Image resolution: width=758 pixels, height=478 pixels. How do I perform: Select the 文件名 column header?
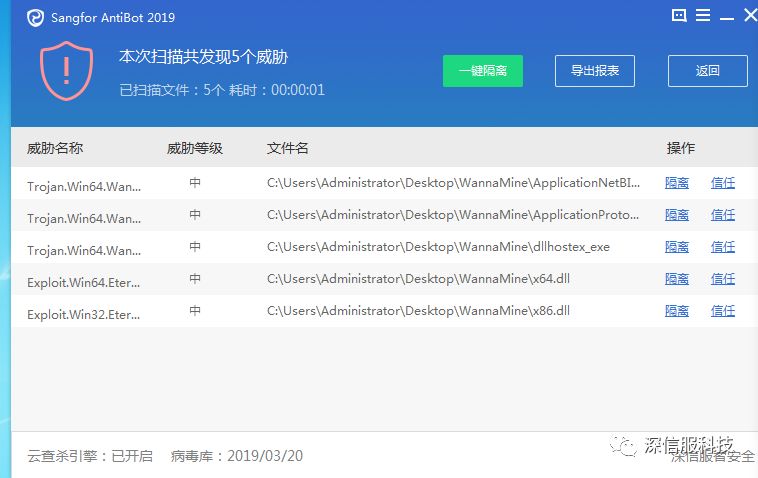pyautogui.click(x=287, y=148)
